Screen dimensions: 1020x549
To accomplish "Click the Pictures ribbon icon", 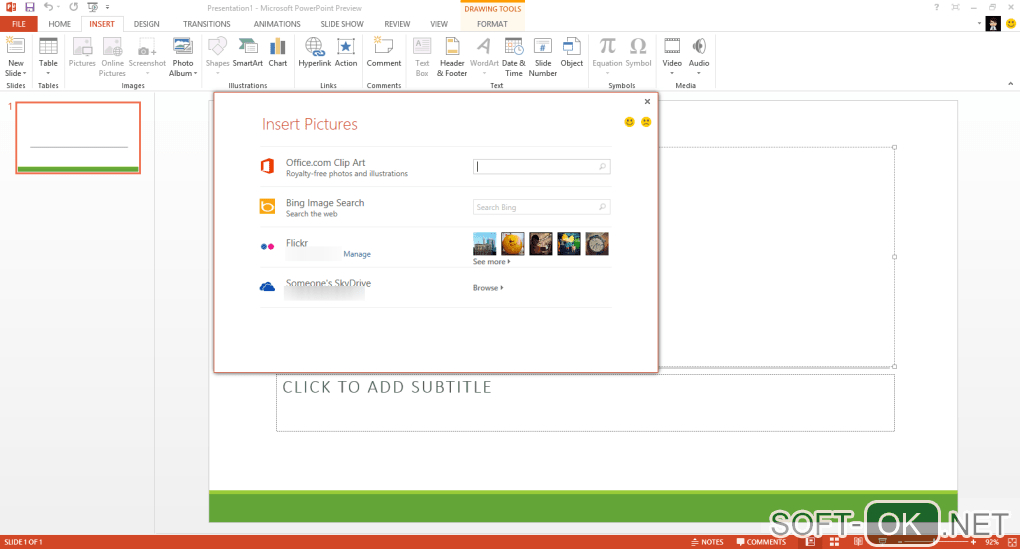I will coord(82,52).
